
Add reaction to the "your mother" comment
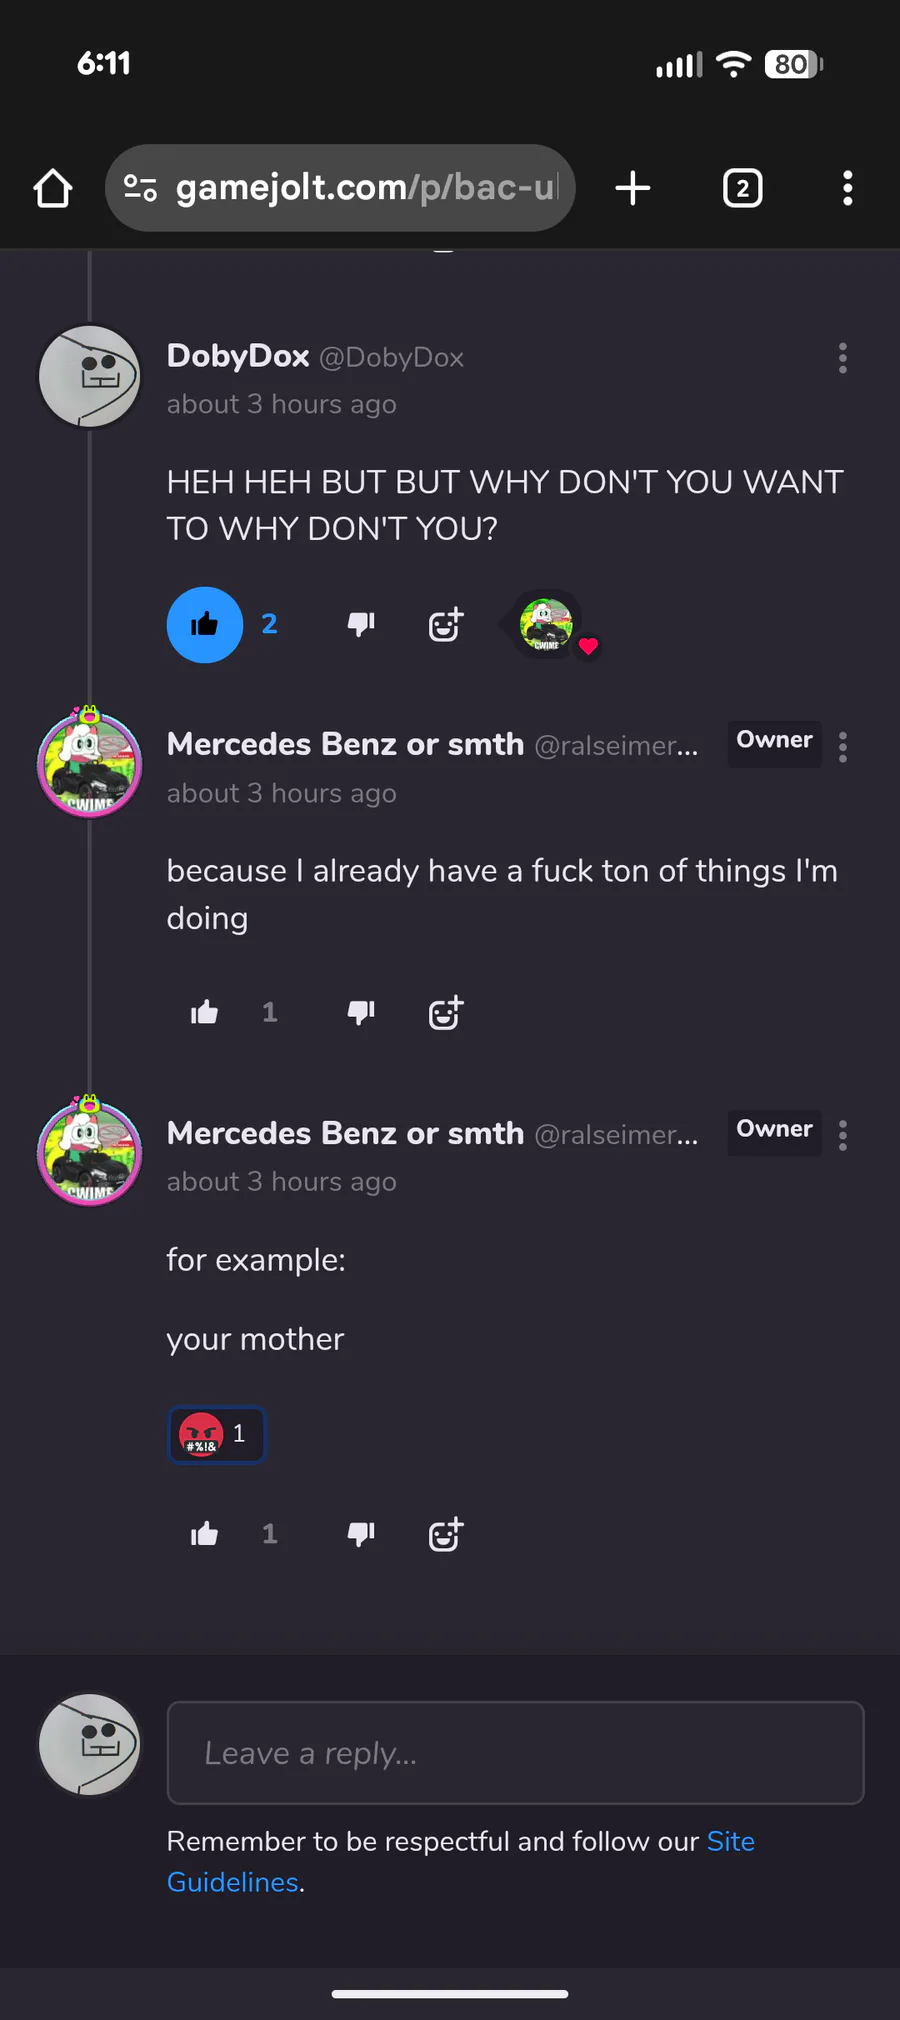pos(445,1534)
